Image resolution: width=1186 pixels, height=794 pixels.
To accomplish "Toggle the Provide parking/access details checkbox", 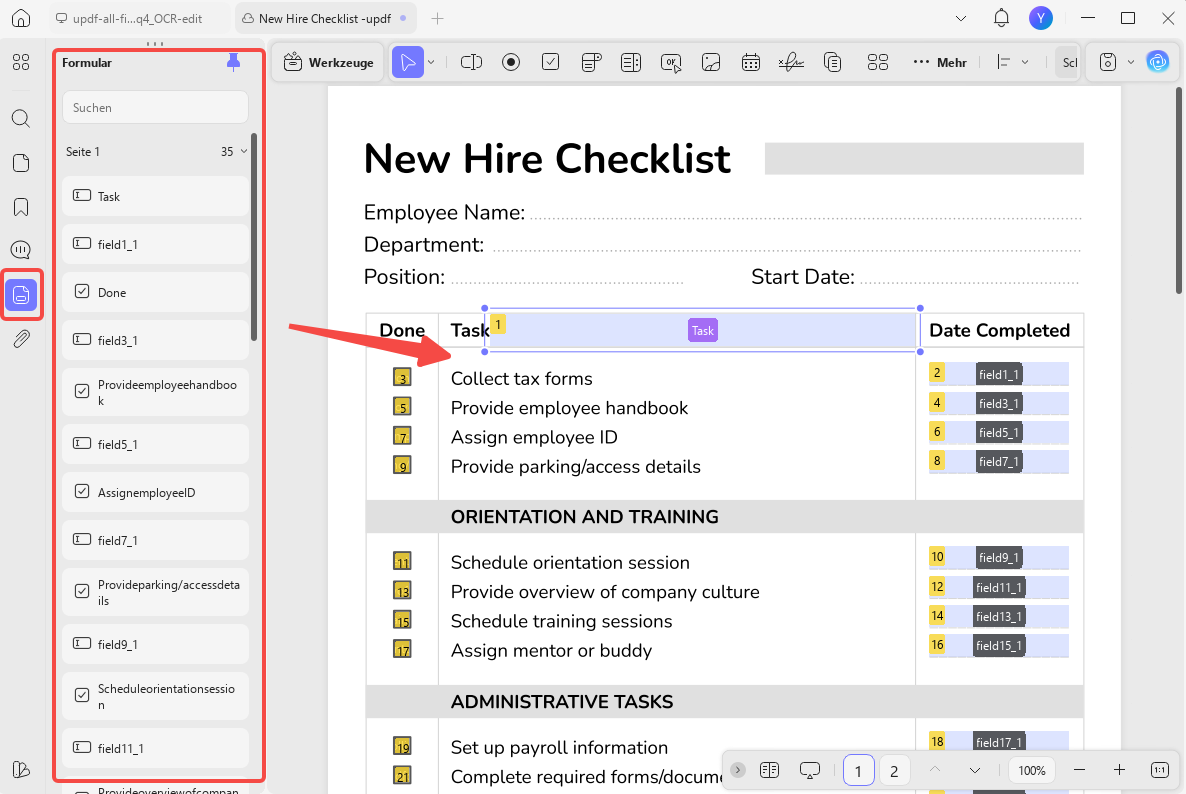I will pyautogui.click(x=402, y=465).
